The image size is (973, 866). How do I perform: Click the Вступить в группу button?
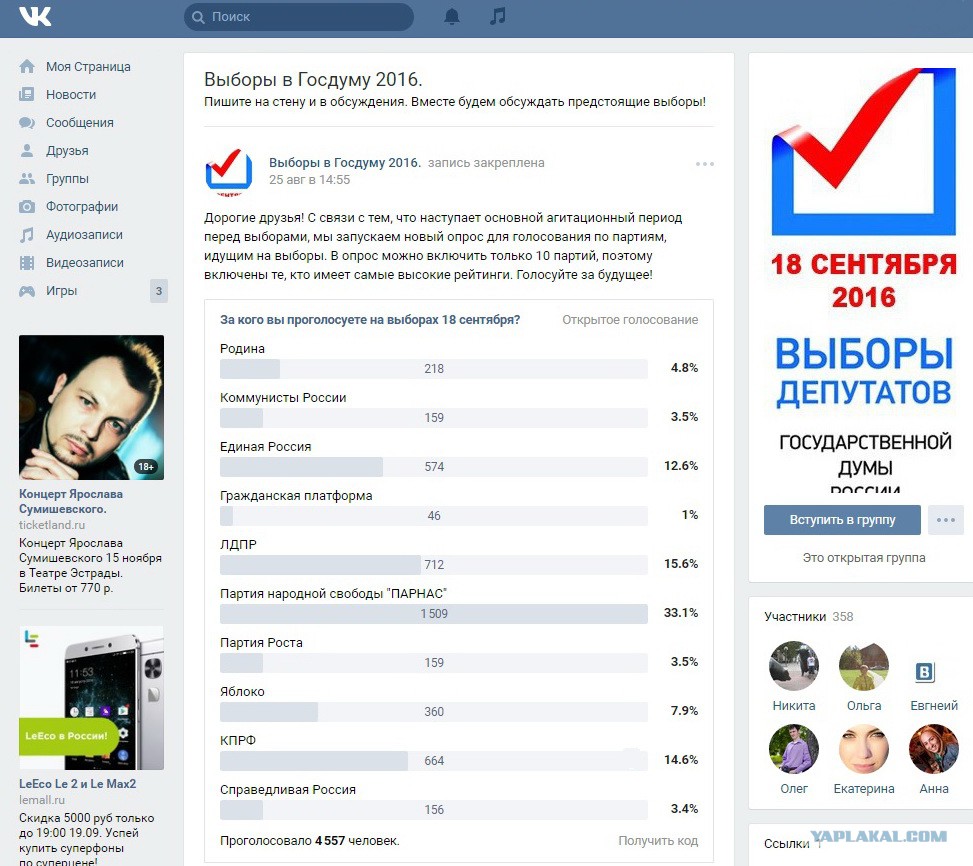(x=842, y=520)
